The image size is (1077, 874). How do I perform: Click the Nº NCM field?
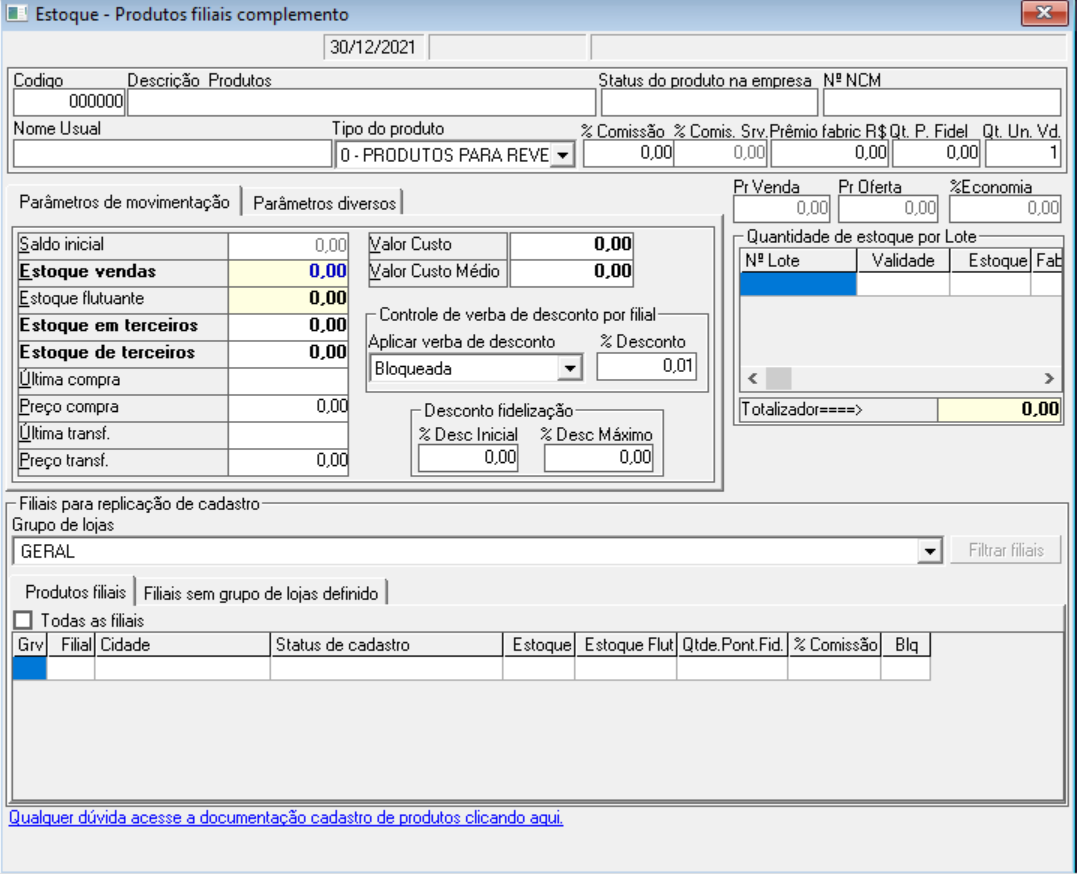coord(941,102)
